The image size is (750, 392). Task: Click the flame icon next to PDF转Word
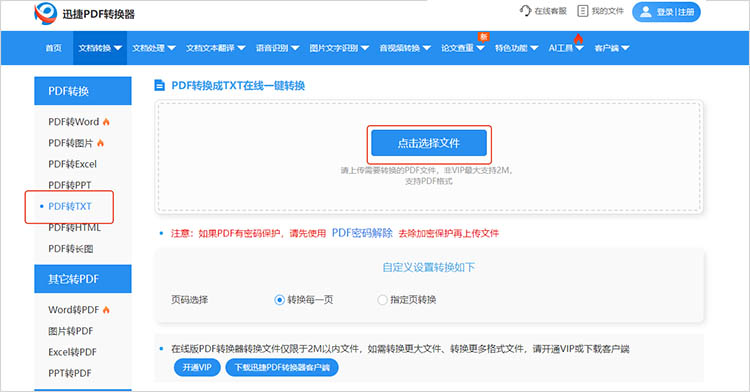pos(106,122)
